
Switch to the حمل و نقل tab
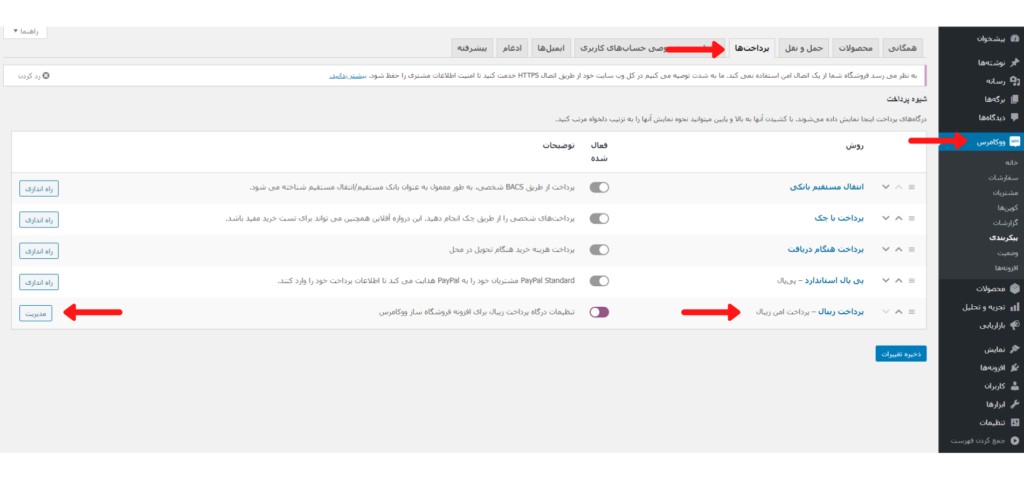click(x=804, y=48)
